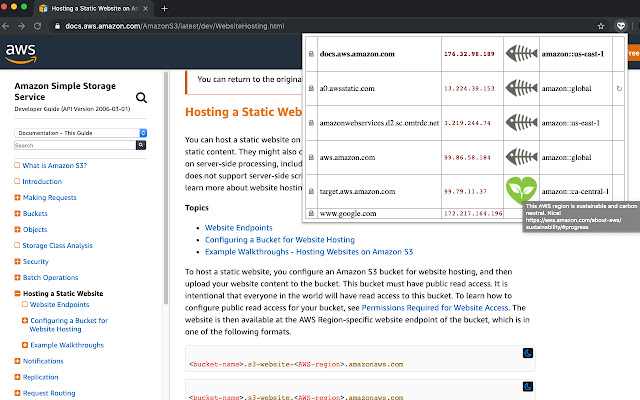
Task: Click the browser address bar URL
Action: (x=175, y=26)
